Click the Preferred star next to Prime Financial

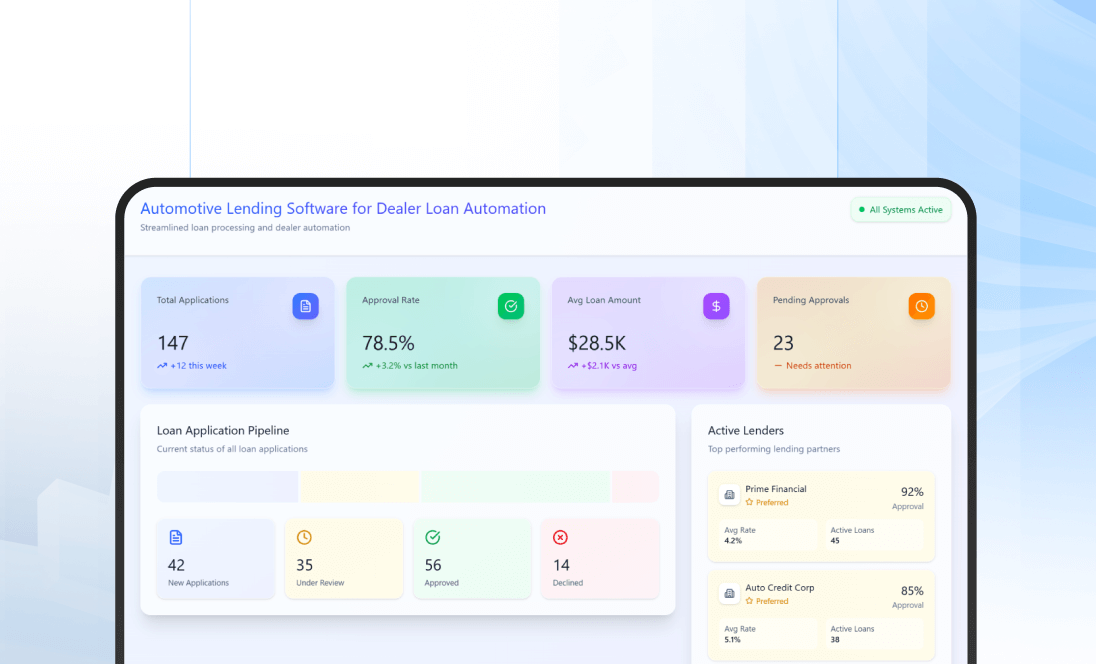point(749,503)
